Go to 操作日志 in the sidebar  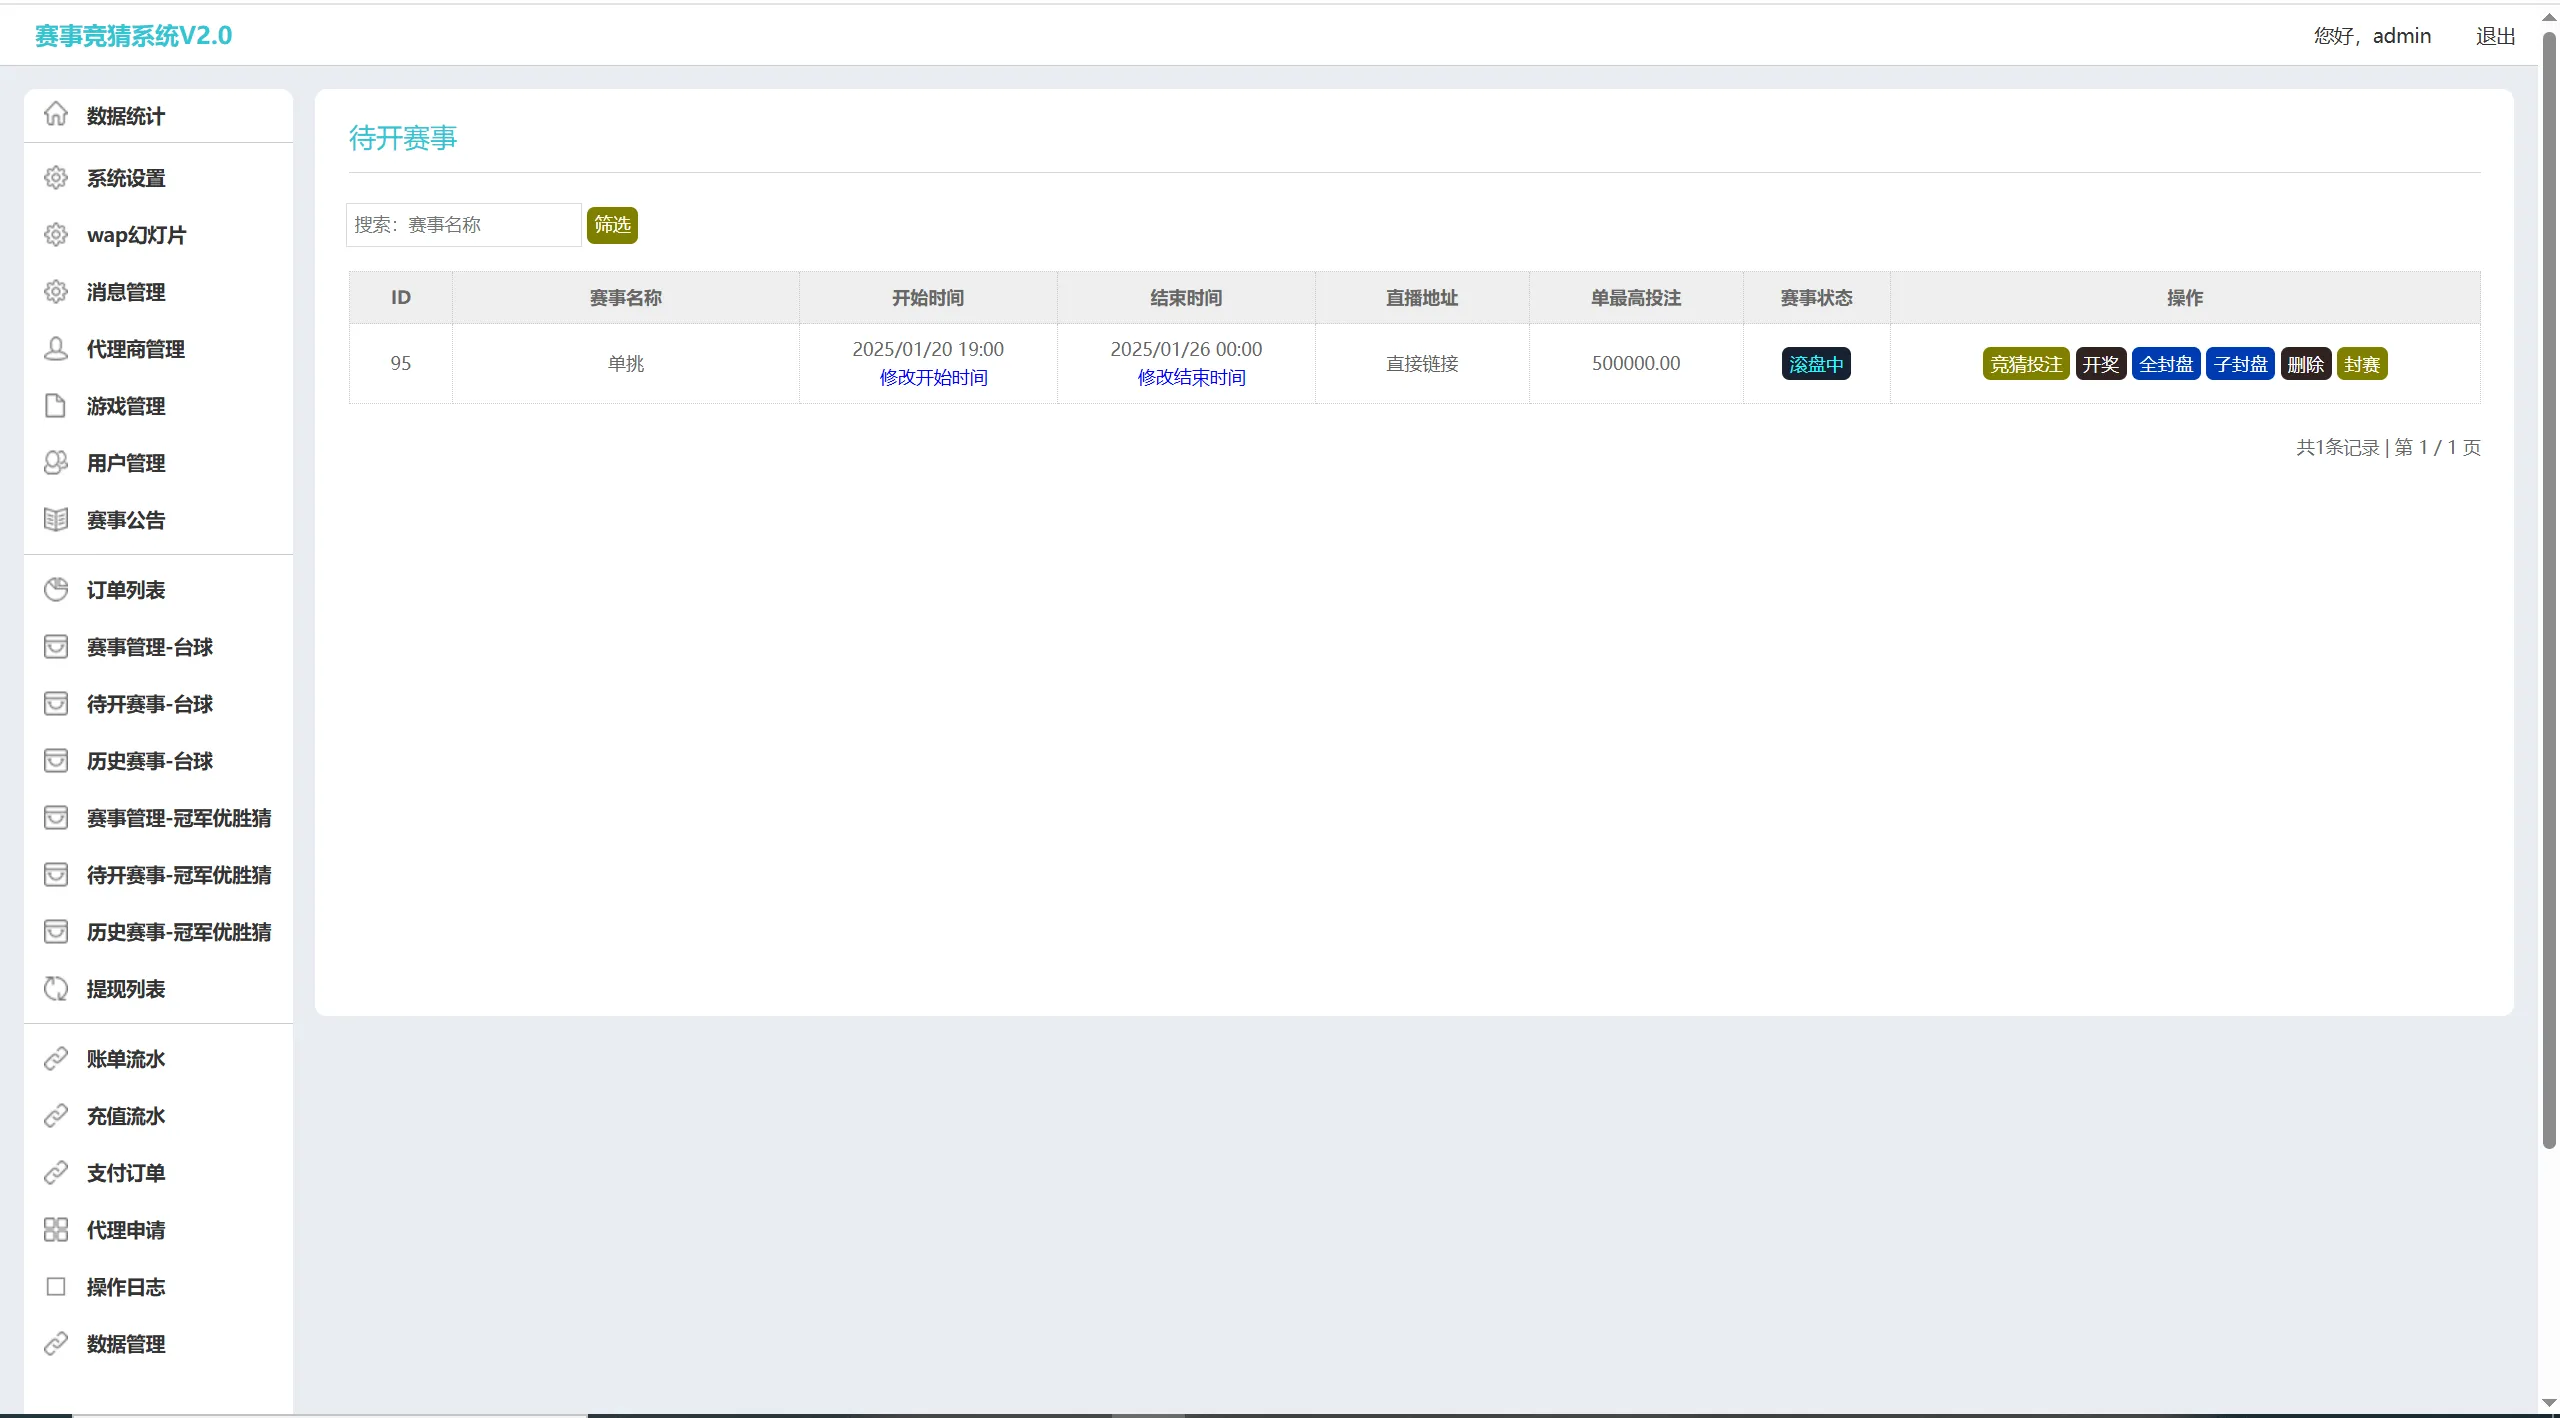click(126, 1287)
